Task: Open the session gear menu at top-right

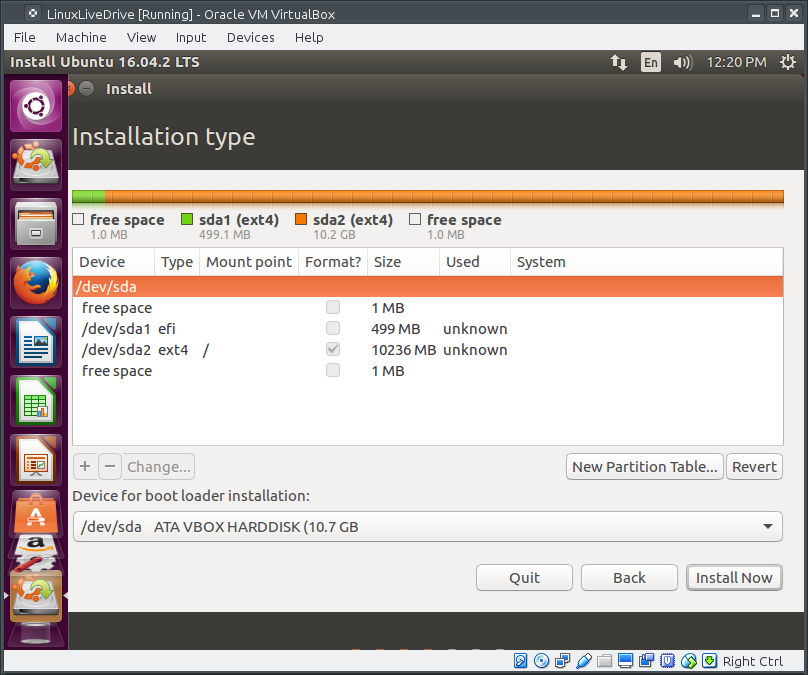Action: pyautogui.click(x=788, y=61)
